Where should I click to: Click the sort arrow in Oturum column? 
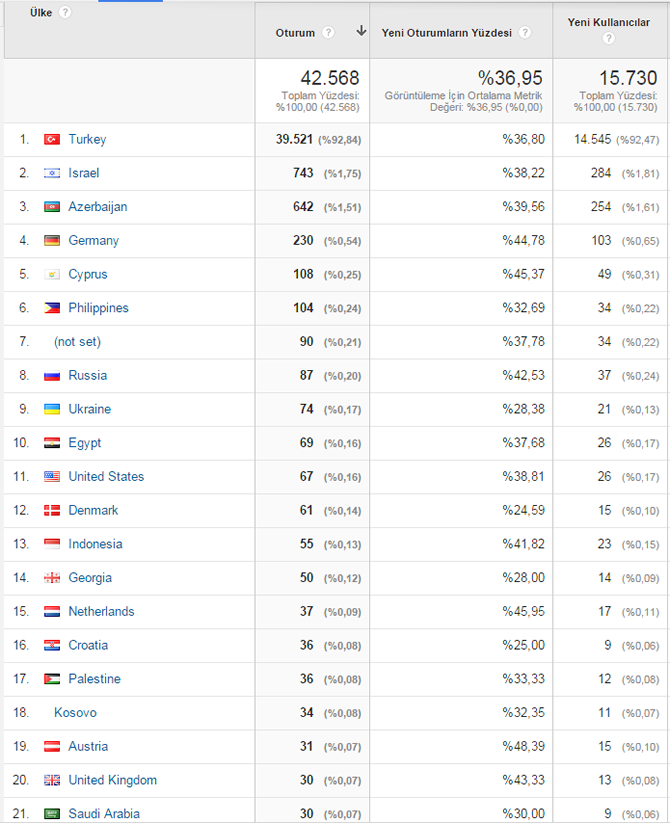[x=361, y=32]
